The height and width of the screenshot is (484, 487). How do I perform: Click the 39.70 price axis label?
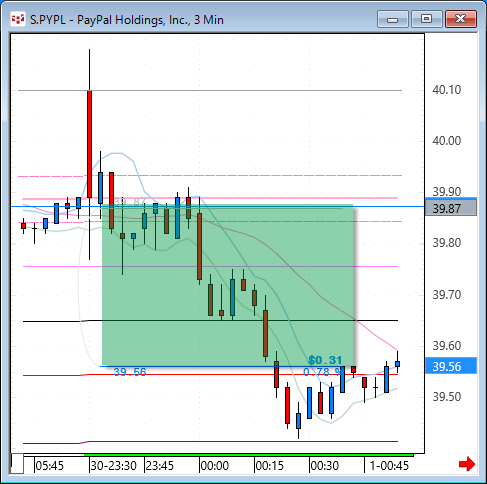tap(446, 294)
